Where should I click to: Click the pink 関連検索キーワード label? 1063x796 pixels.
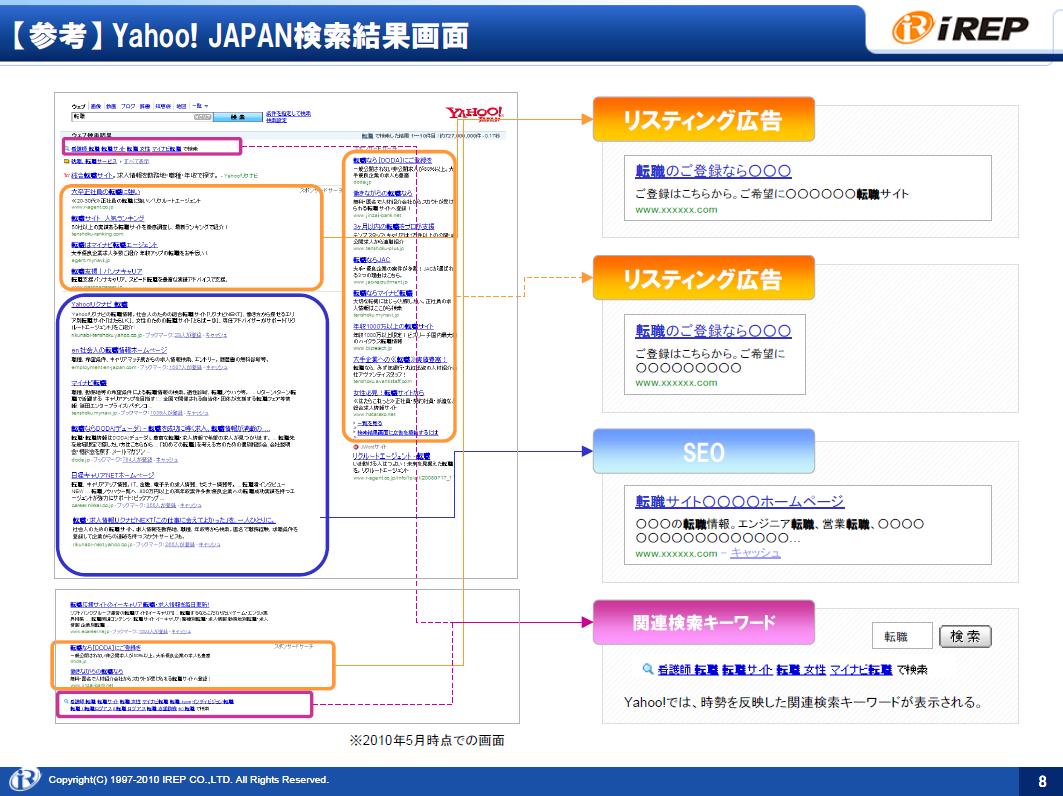coord(704,622)
